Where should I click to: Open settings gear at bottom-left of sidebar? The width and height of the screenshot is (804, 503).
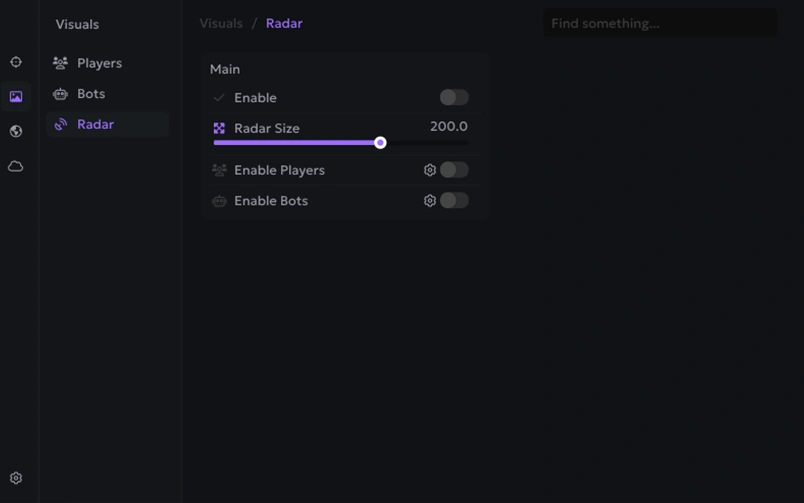point(16,478)
